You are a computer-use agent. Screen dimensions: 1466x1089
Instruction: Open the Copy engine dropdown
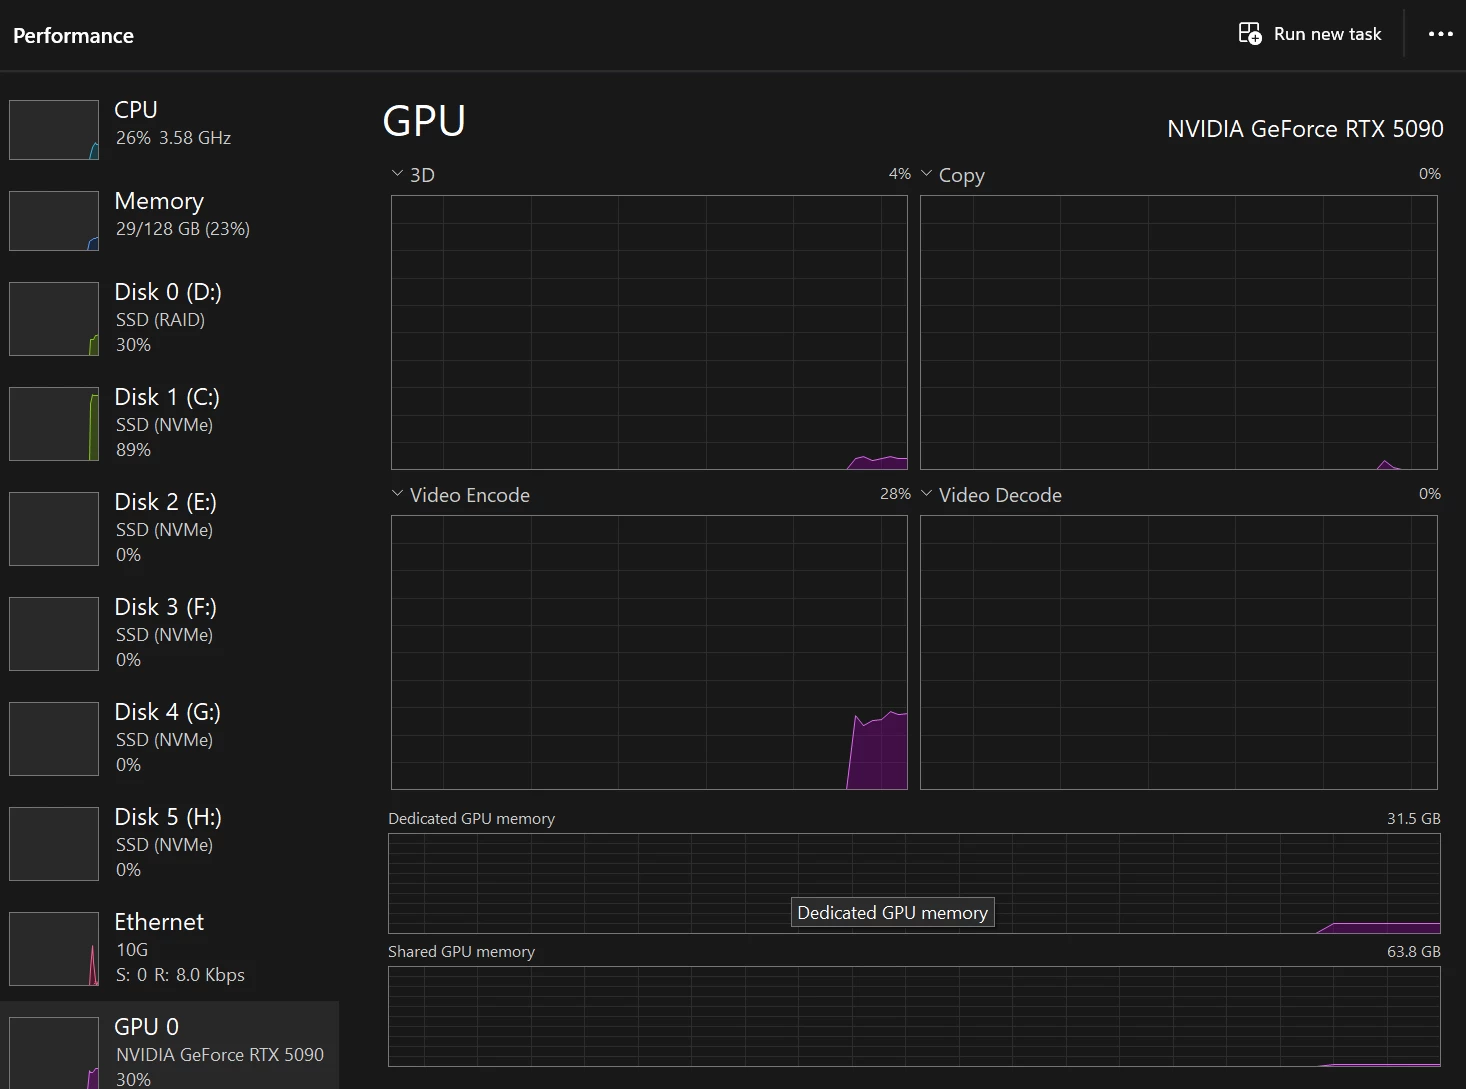click(926, 174)
